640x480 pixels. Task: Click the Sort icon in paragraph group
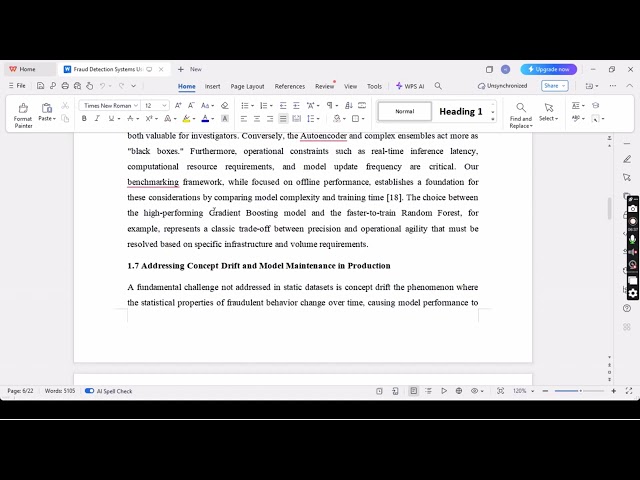349,105
